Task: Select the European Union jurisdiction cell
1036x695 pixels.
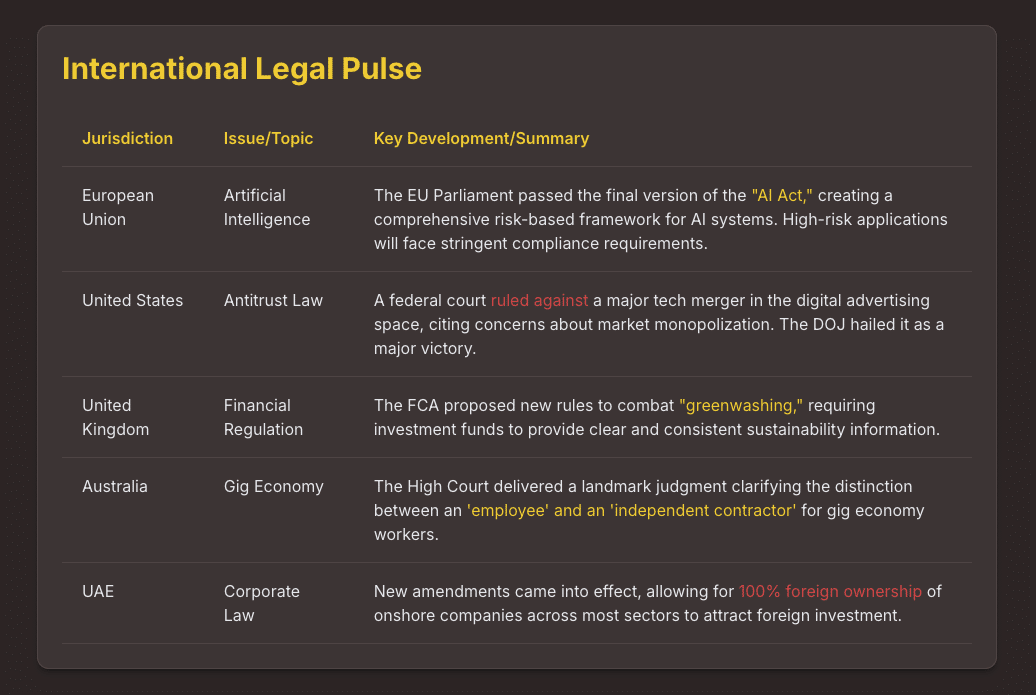Action: pyautogui.click(x=118, y=207)
